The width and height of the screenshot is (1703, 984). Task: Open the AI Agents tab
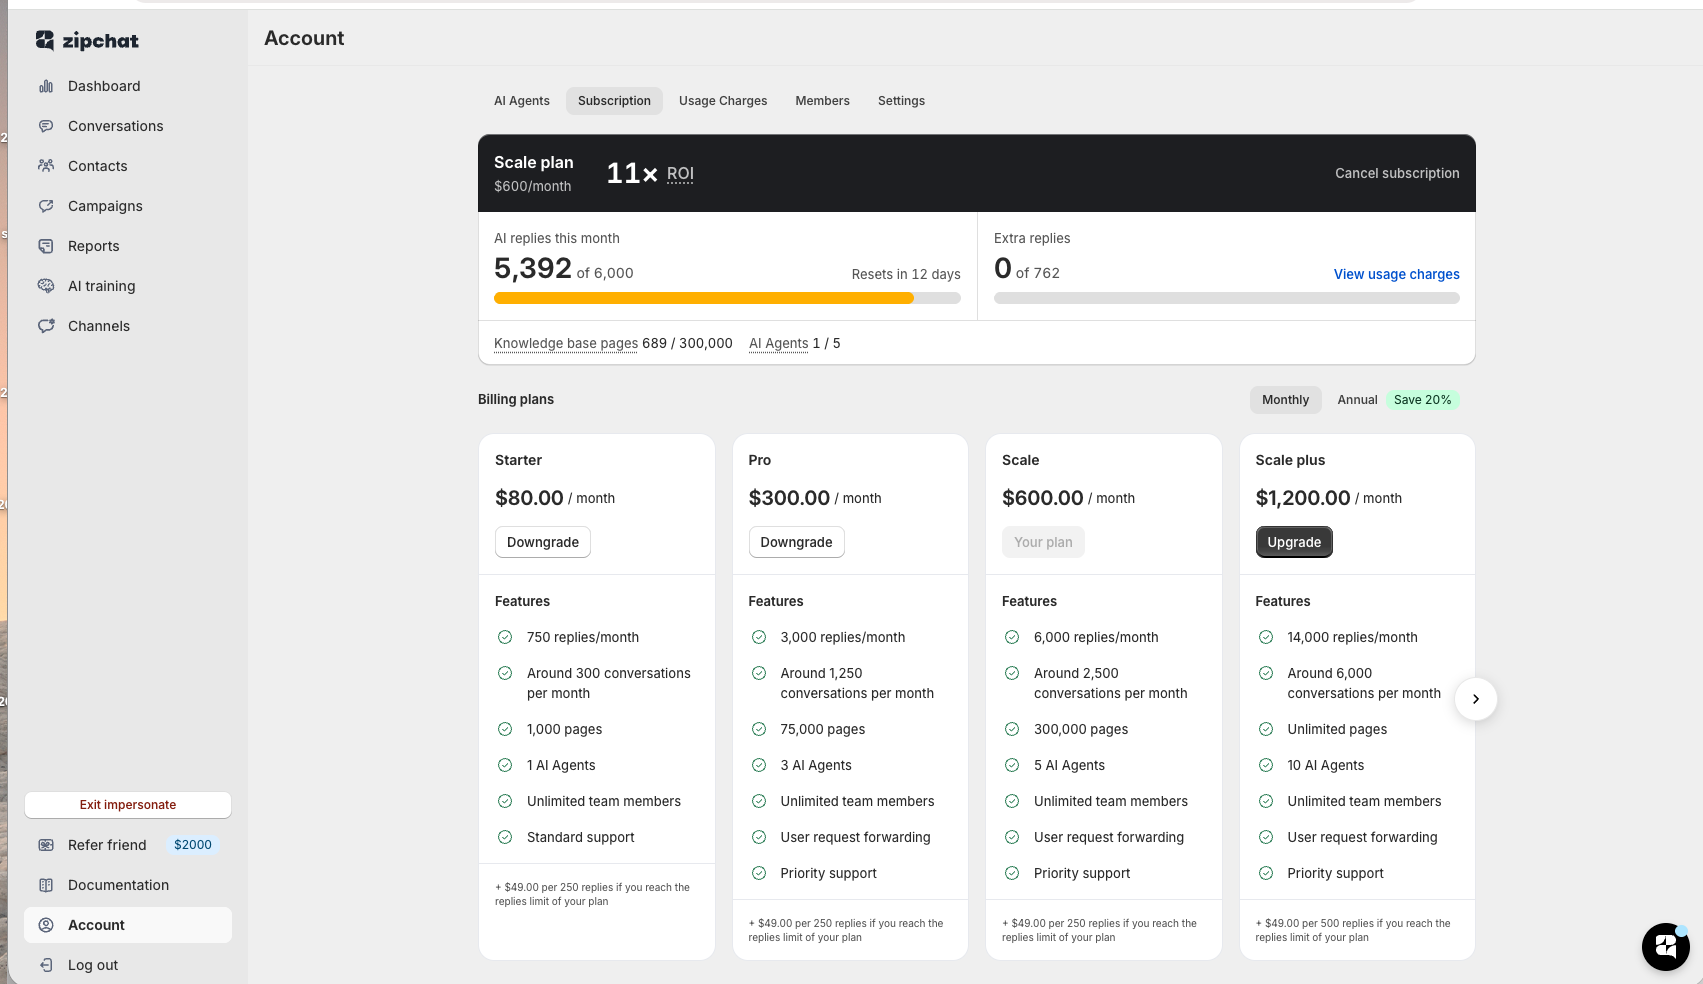point(522,101)
